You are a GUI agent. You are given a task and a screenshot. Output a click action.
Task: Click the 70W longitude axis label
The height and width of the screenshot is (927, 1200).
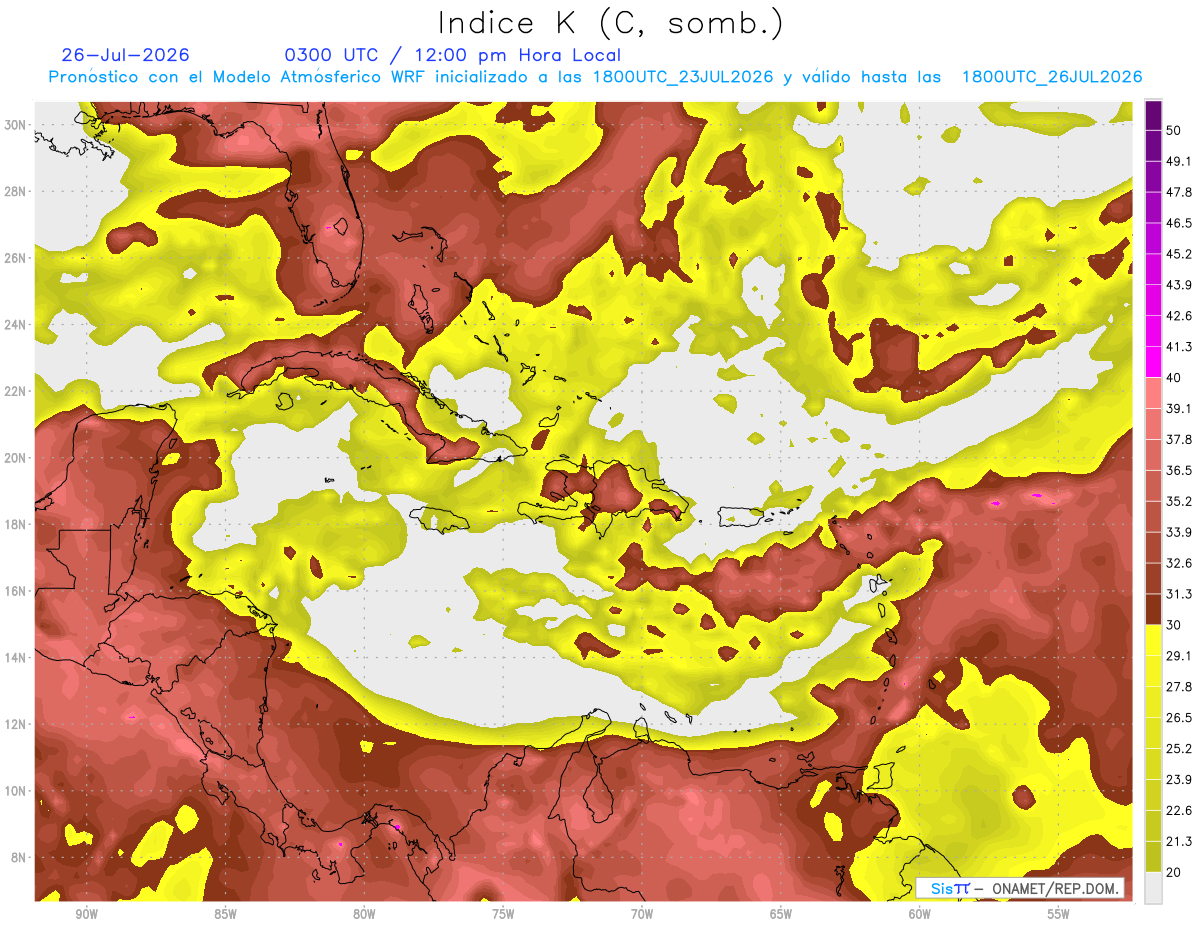point(642,915)
